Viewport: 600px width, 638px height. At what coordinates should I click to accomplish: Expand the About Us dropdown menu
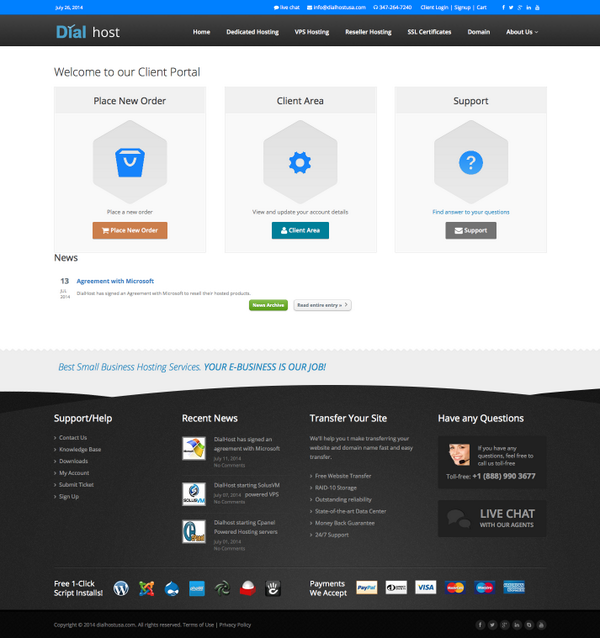(521, 32)
